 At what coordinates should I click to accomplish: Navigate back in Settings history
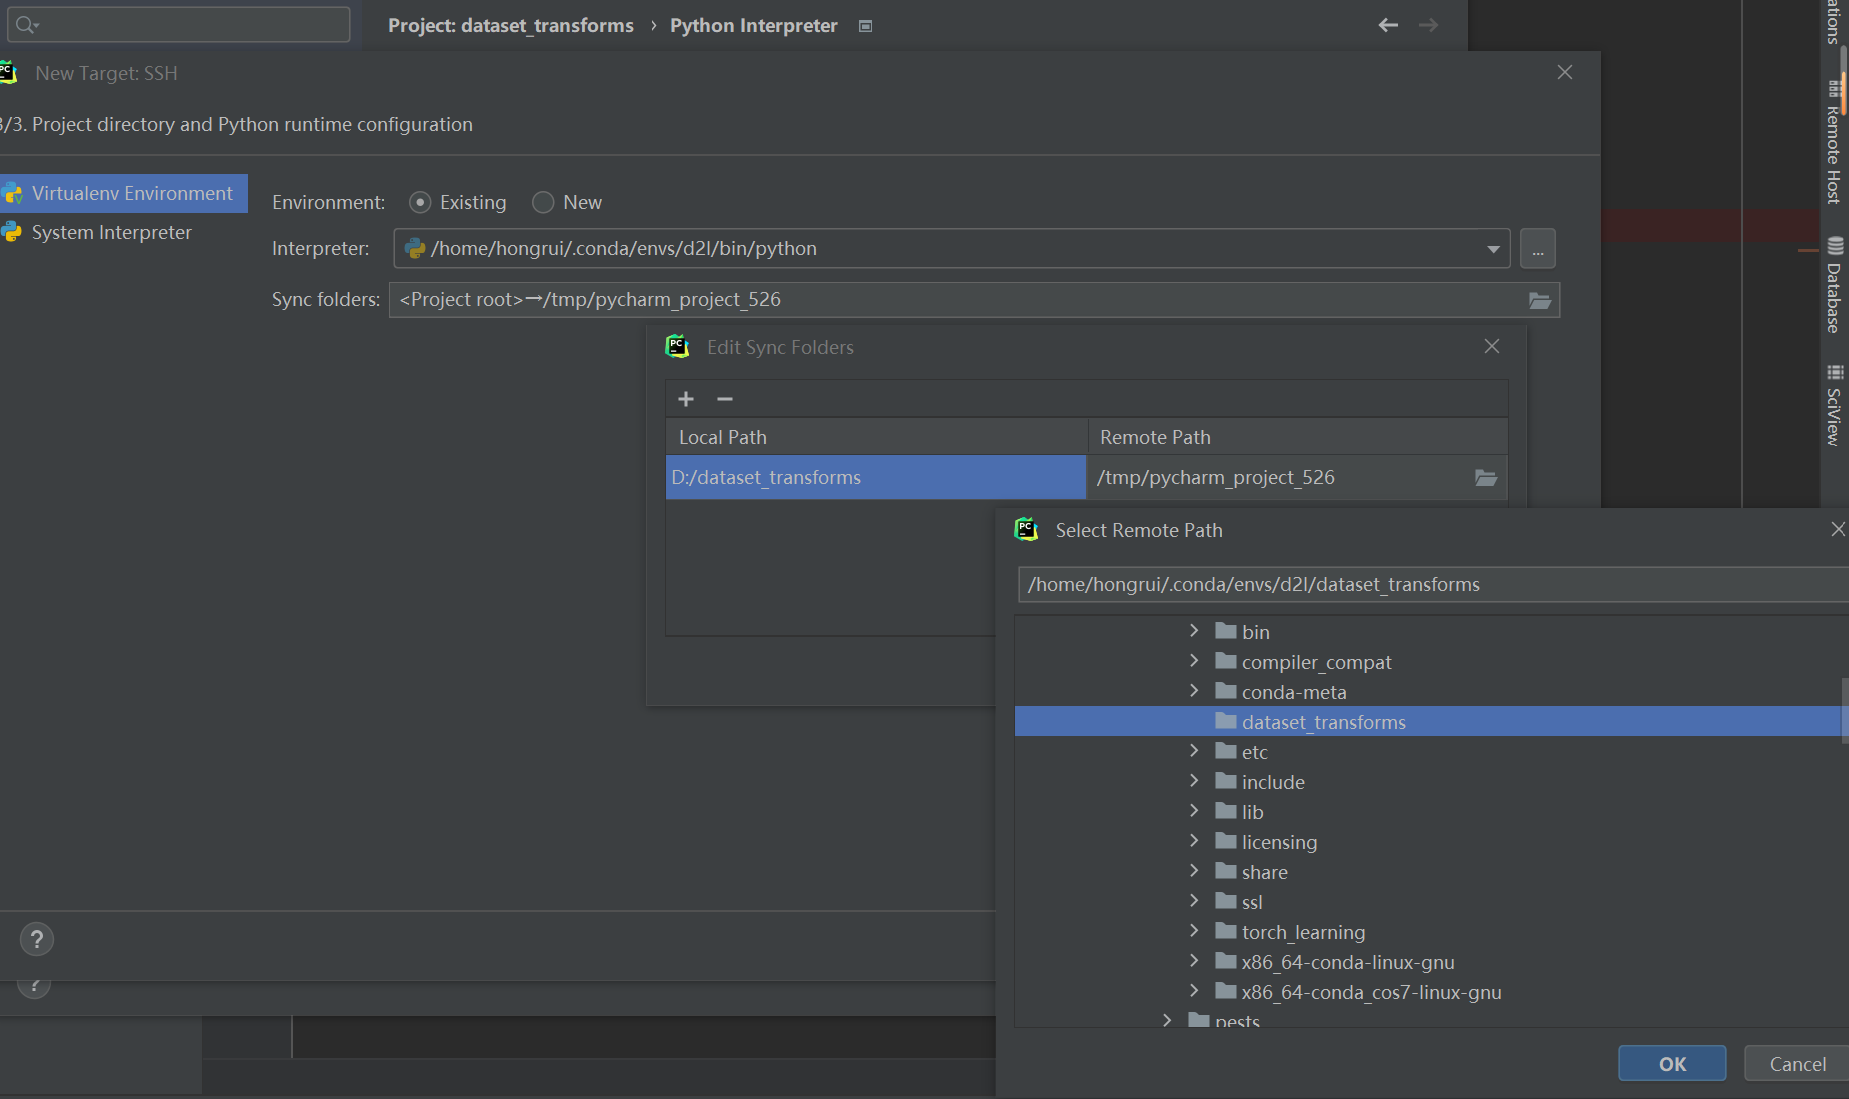(x=1388, y=25)
